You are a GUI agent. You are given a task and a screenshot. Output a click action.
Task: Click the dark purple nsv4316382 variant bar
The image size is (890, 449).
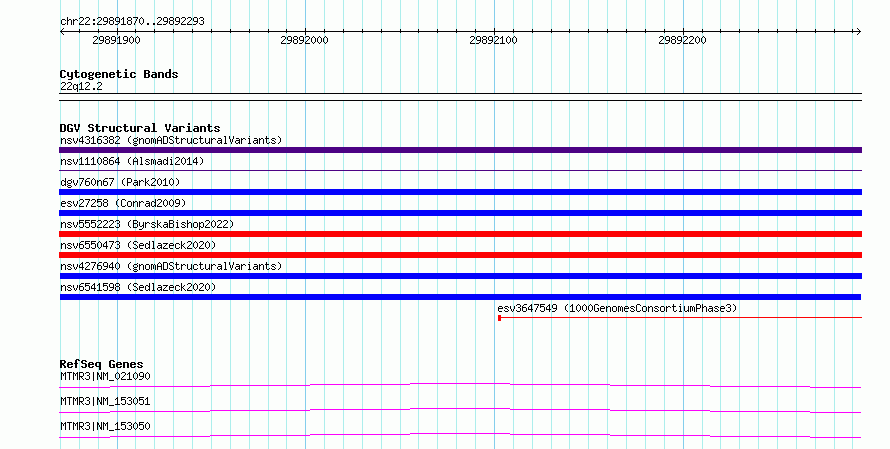[x=460, y=150]
